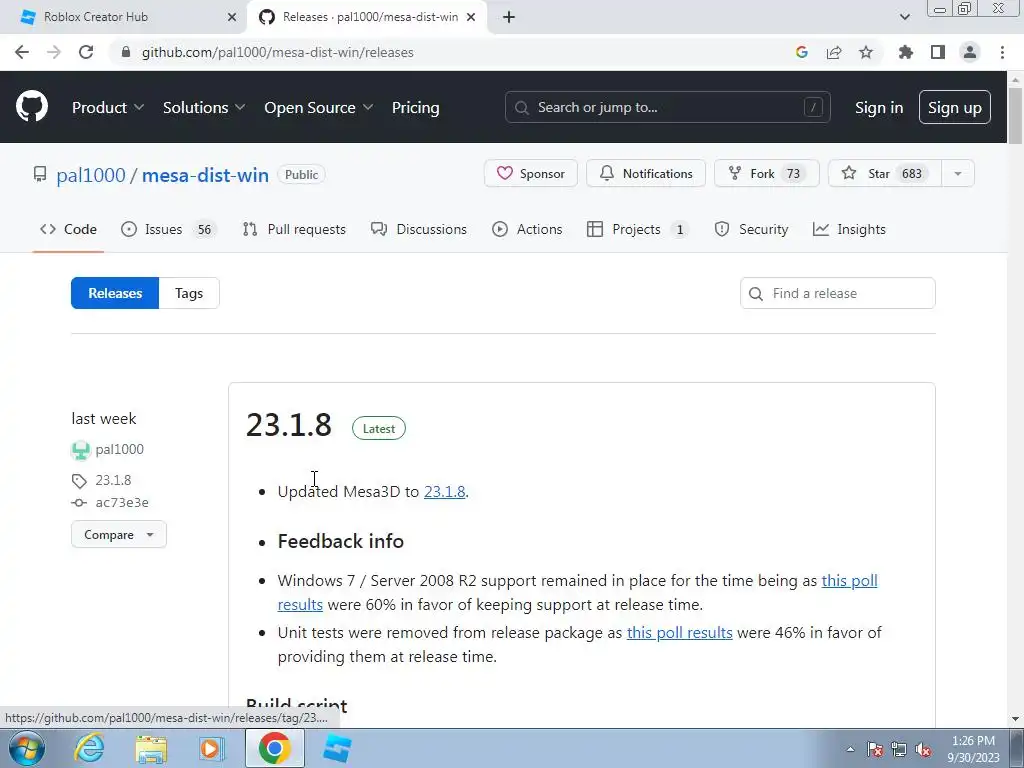Click Sign in

click(879, 107)
